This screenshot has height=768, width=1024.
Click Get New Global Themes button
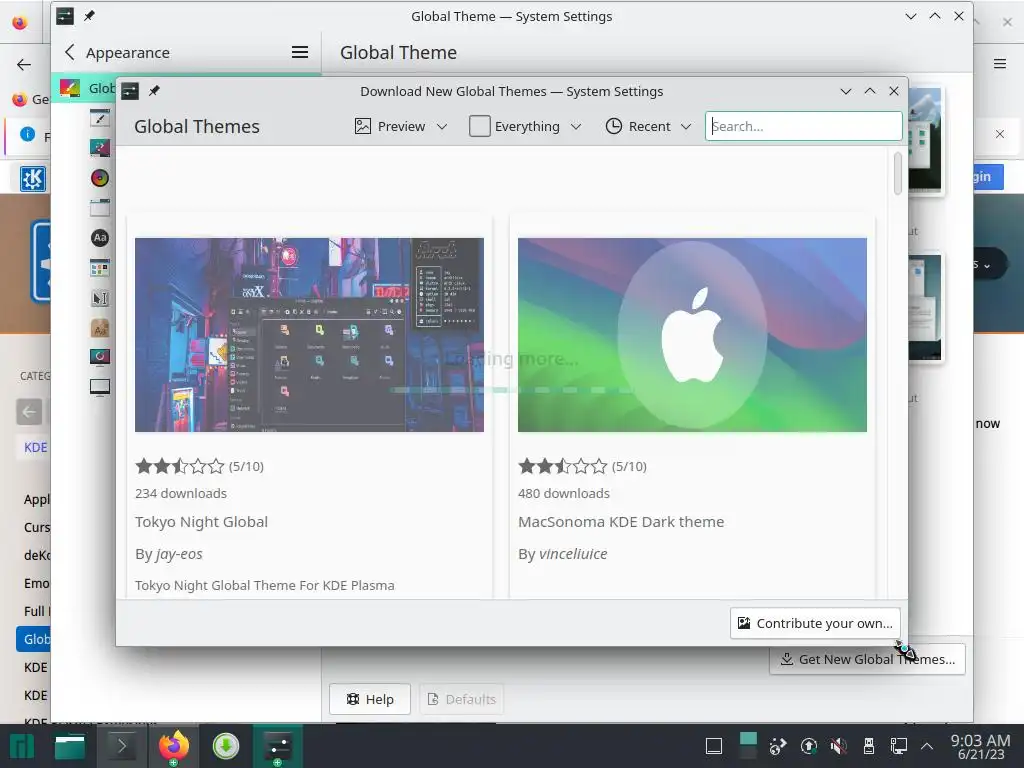point(867,660)
